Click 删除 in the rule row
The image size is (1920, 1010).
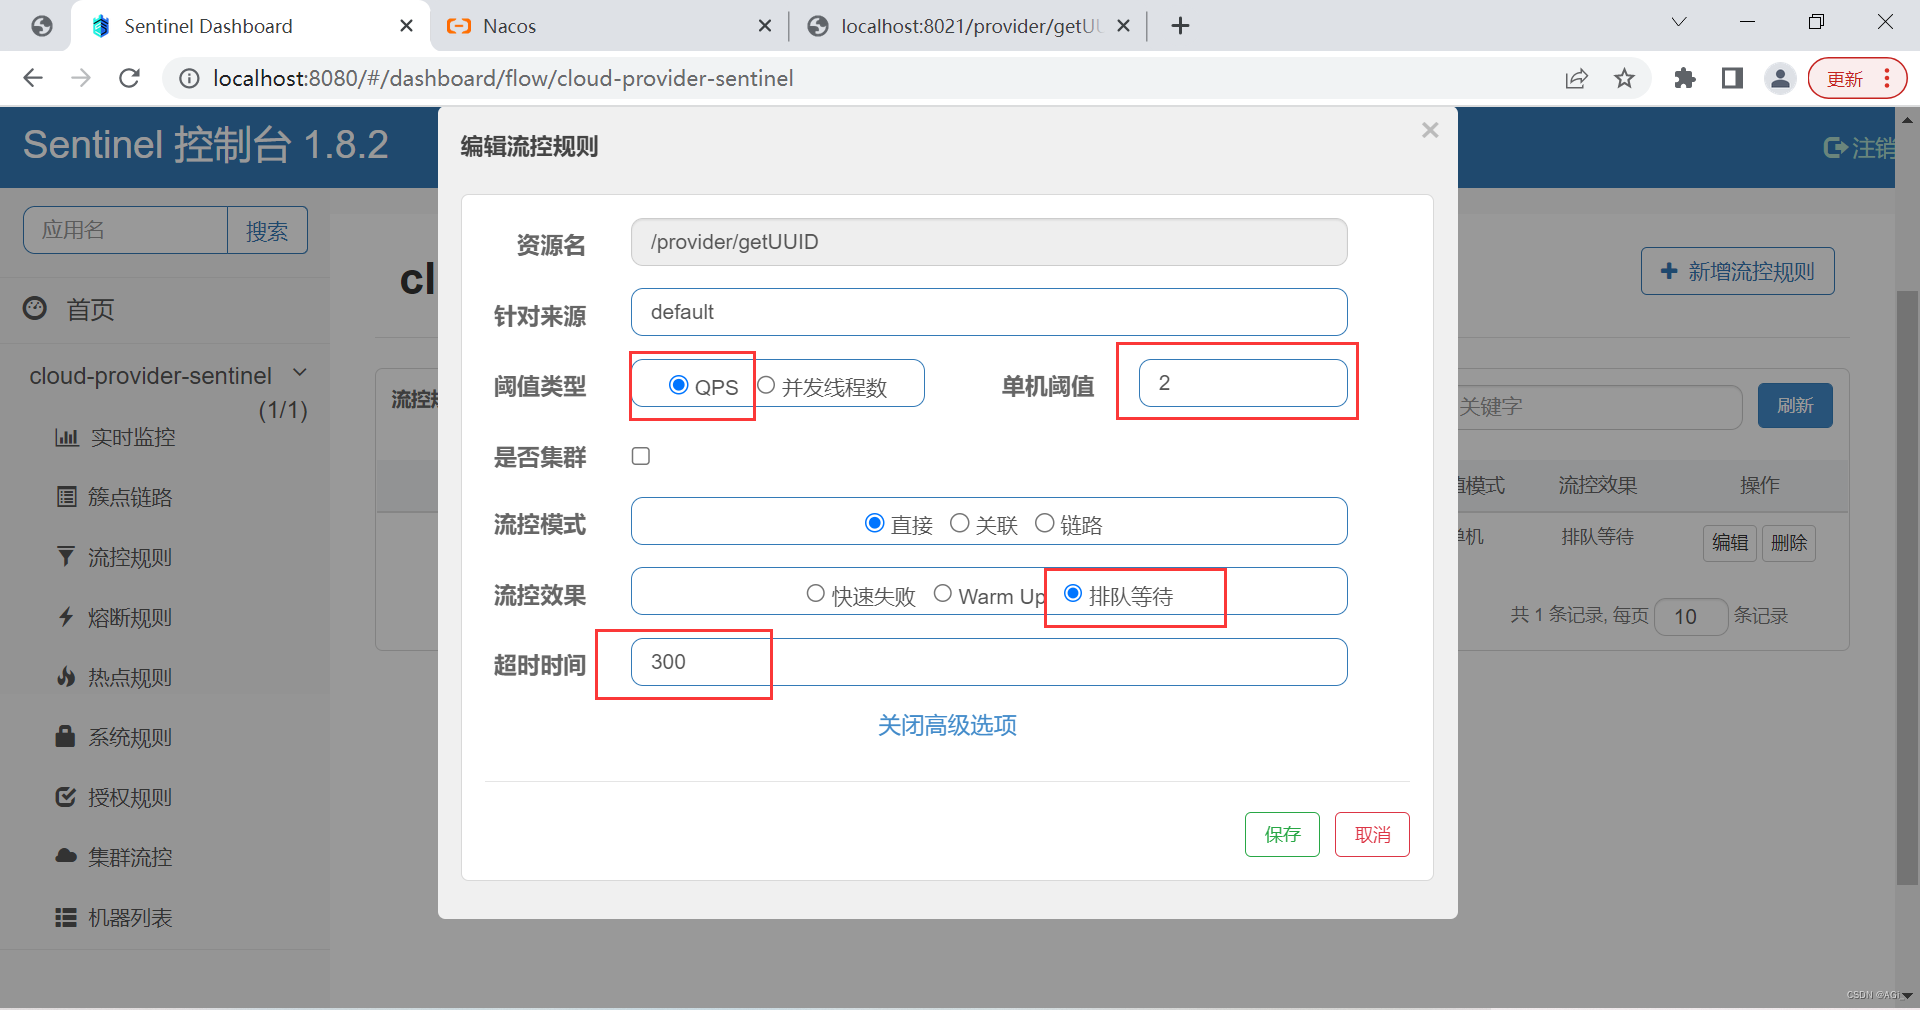(x=1788, y=542)
